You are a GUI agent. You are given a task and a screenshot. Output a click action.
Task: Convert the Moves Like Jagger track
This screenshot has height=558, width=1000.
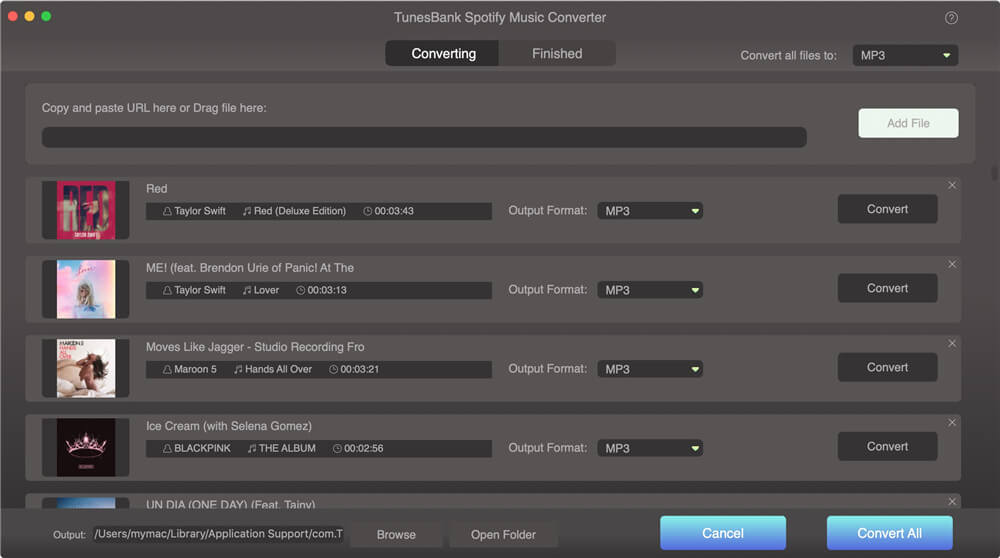(887, 367)
